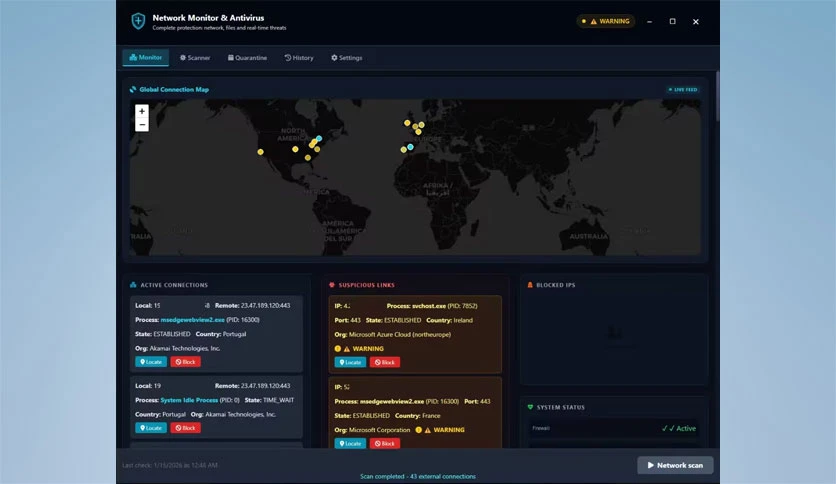
Task: Click the LIVE FEED indicator
Action: coord(683,90)
